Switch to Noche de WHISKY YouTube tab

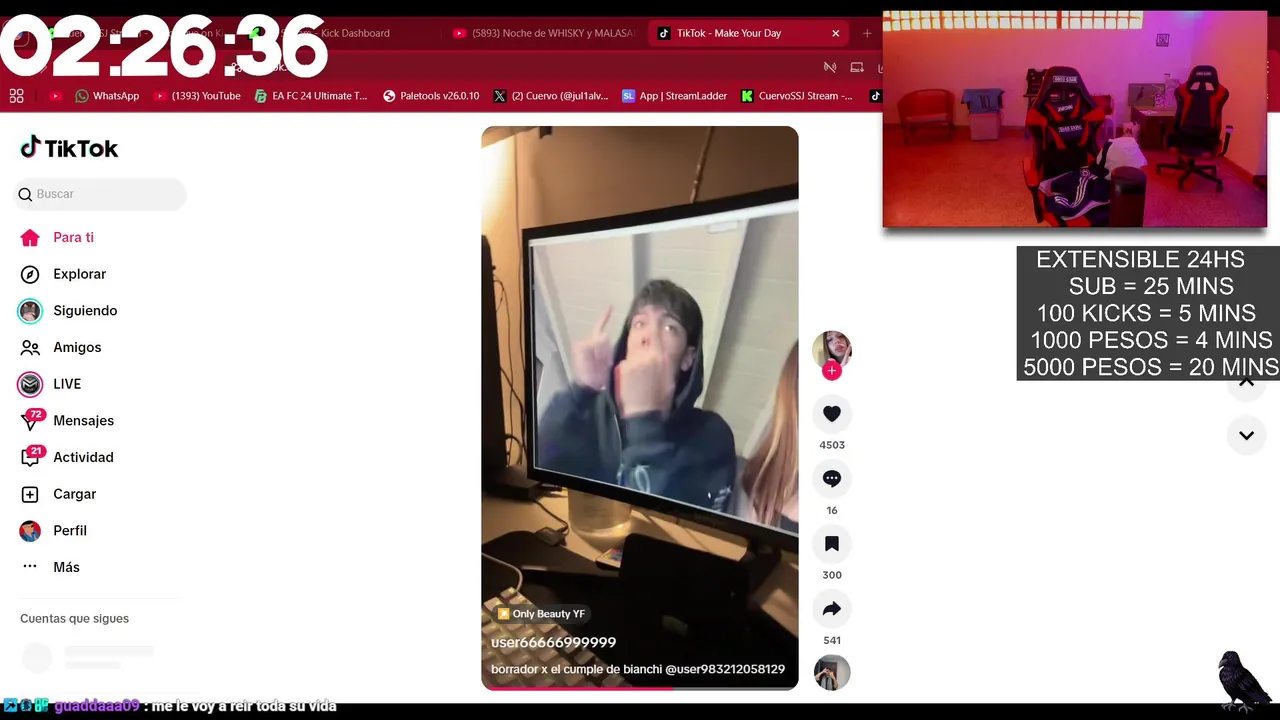[544, 33]
